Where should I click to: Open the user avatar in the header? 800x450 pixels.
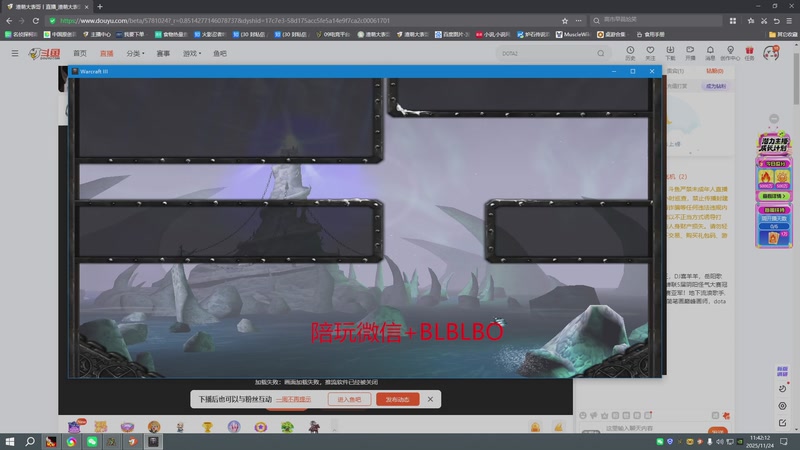click(771, 53)
